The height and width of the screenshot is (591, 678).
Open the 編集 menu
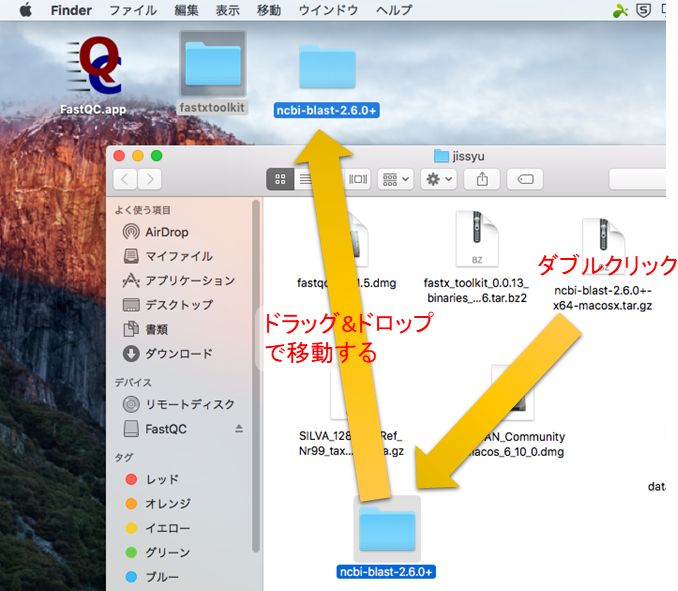click(x=186, y=10)
